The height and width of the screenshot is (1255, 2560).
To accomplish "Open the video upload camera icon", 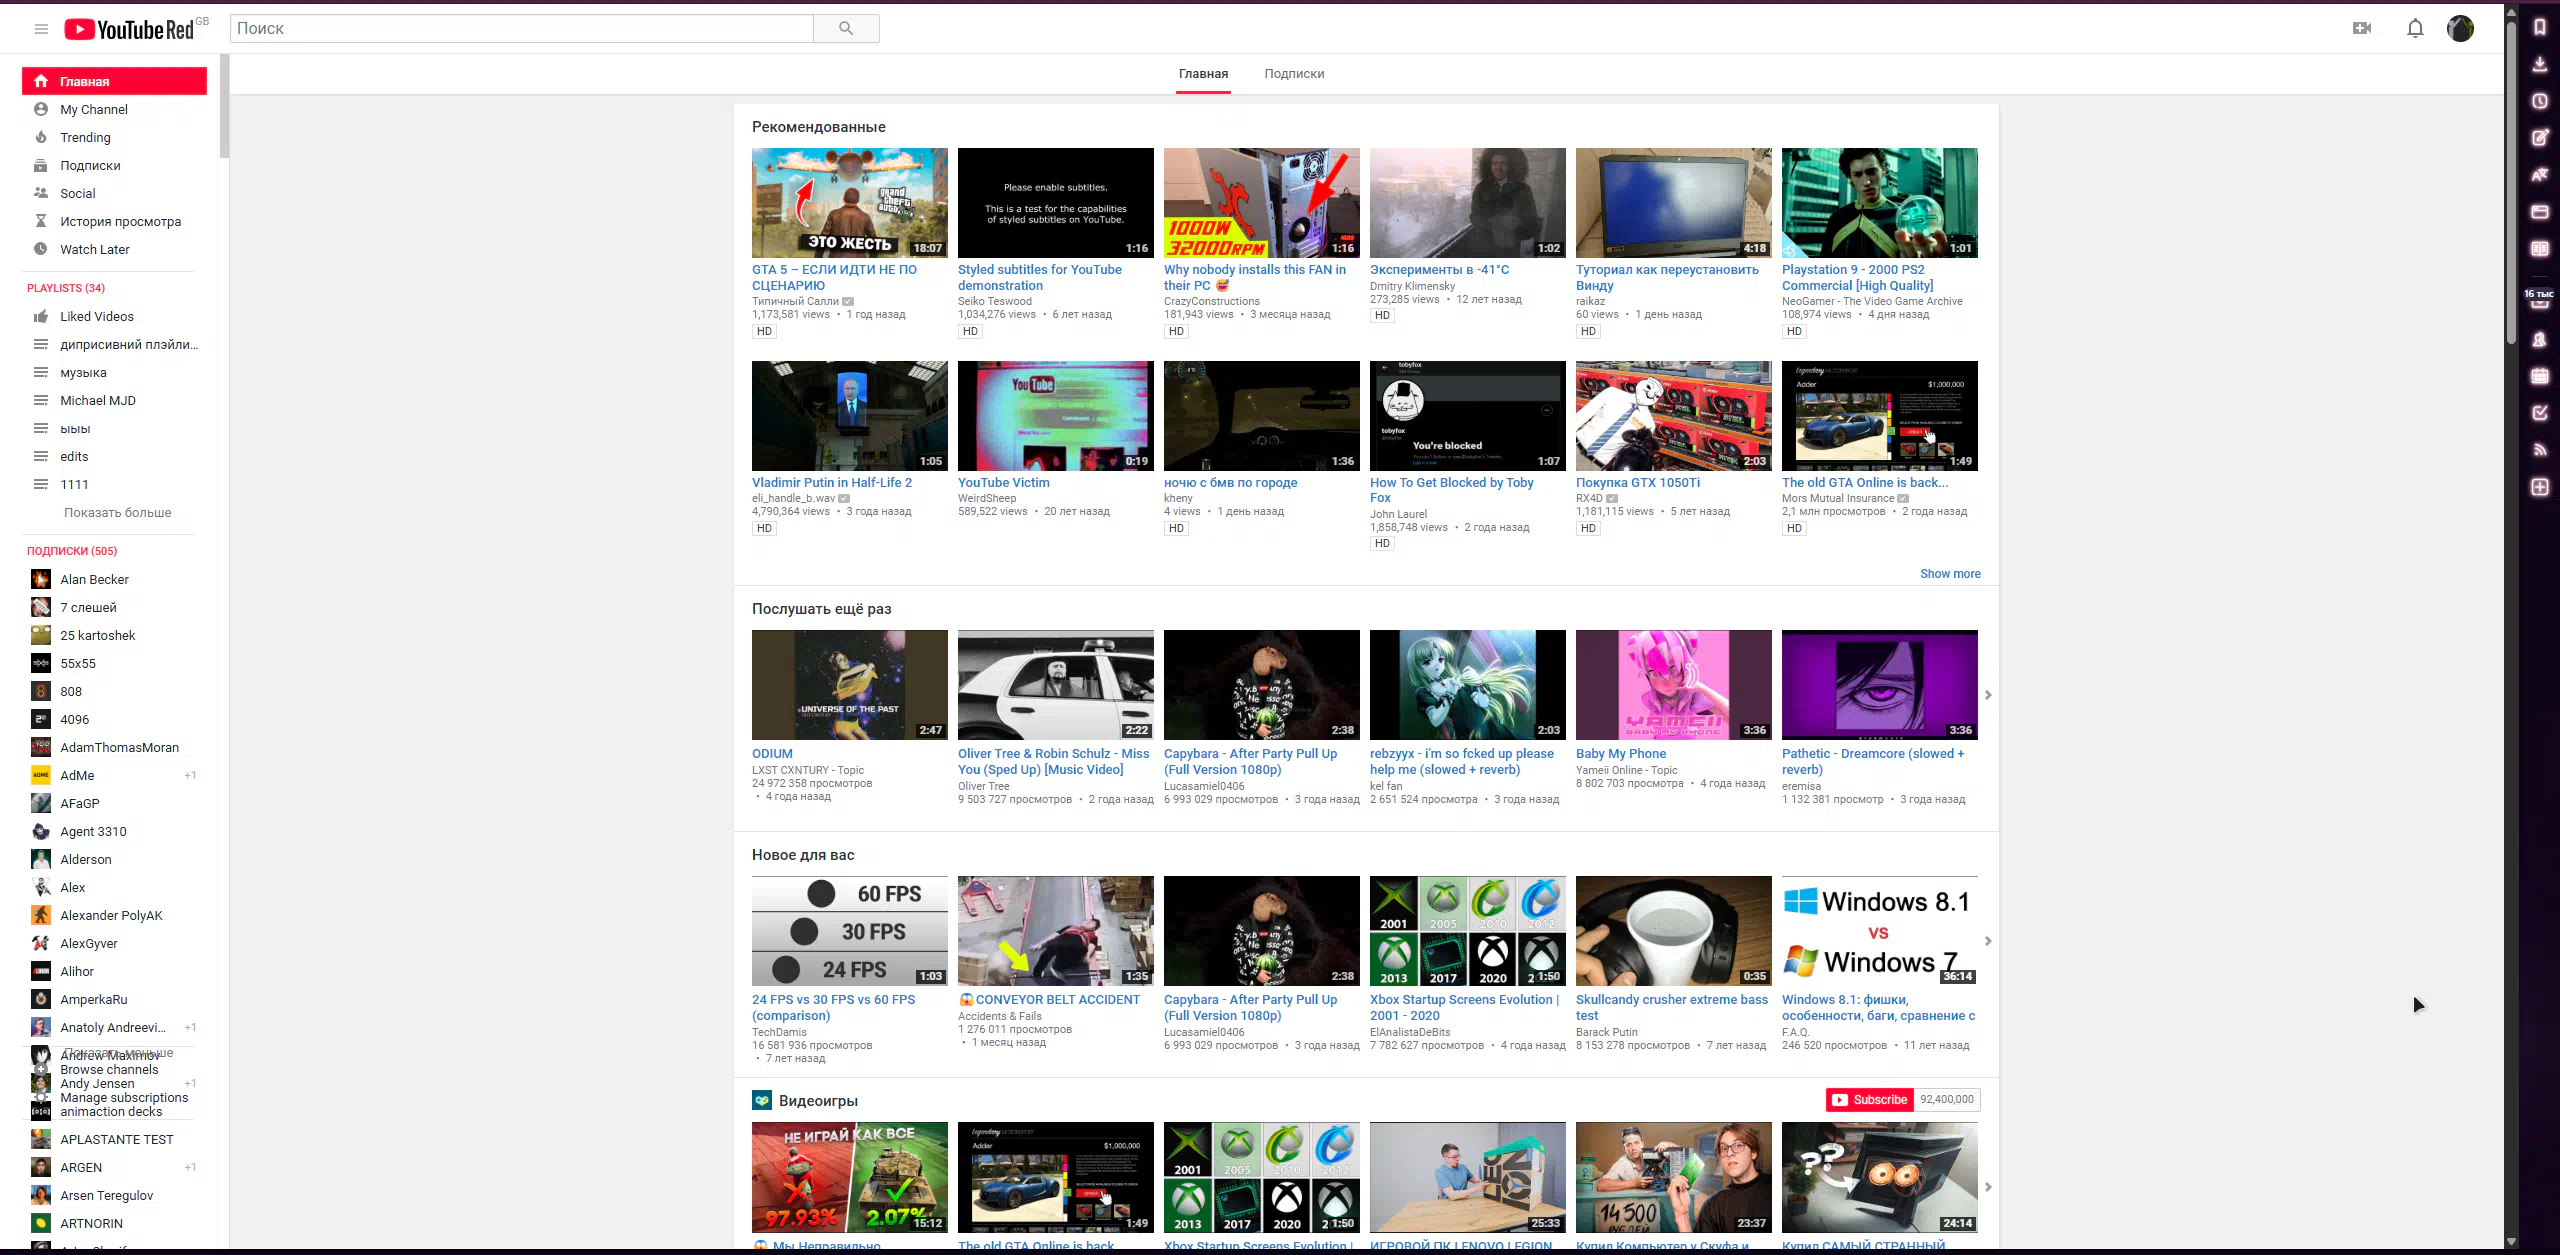I will (x=2362, y=28).
